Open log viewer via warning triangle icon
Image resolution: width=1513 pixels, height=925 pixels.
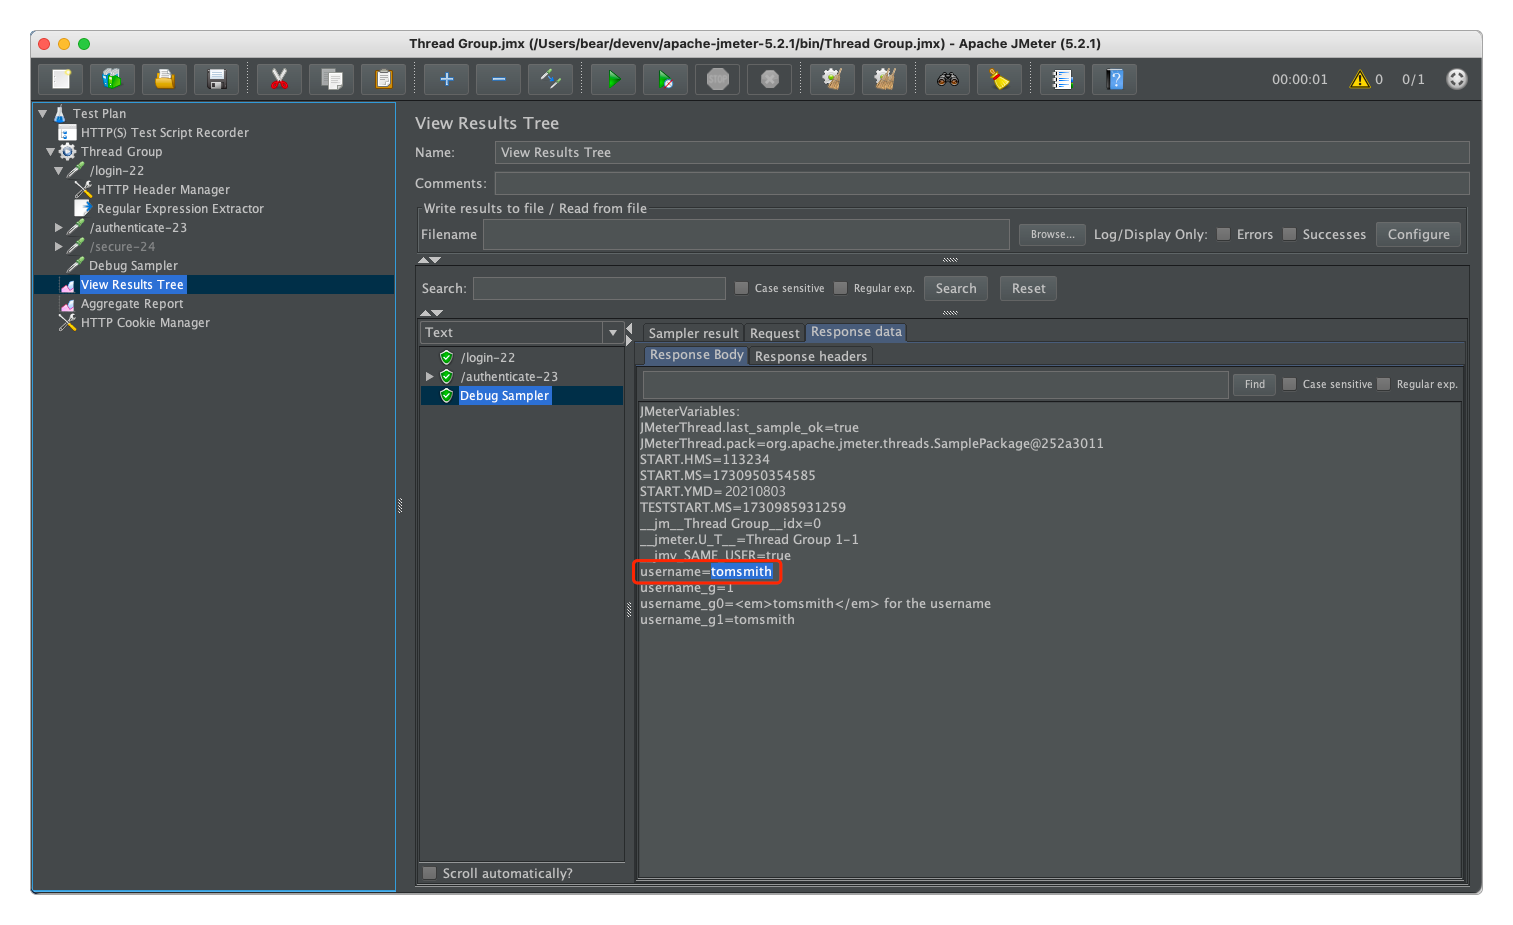point(1360,79)
